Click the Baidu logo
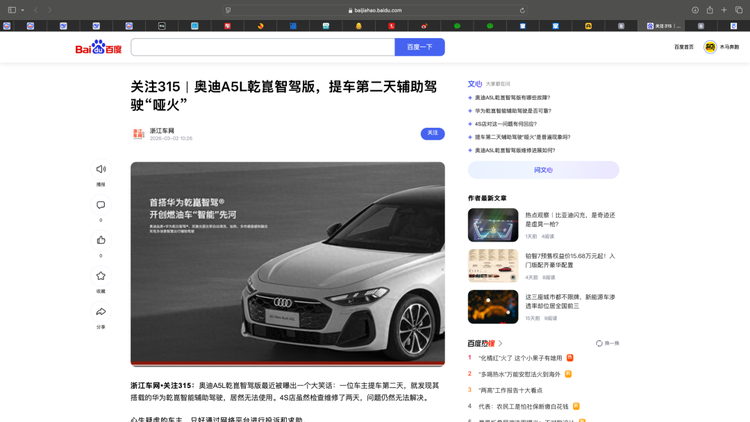The width and height of the screenshot is (750, 422). pos(98,47)
